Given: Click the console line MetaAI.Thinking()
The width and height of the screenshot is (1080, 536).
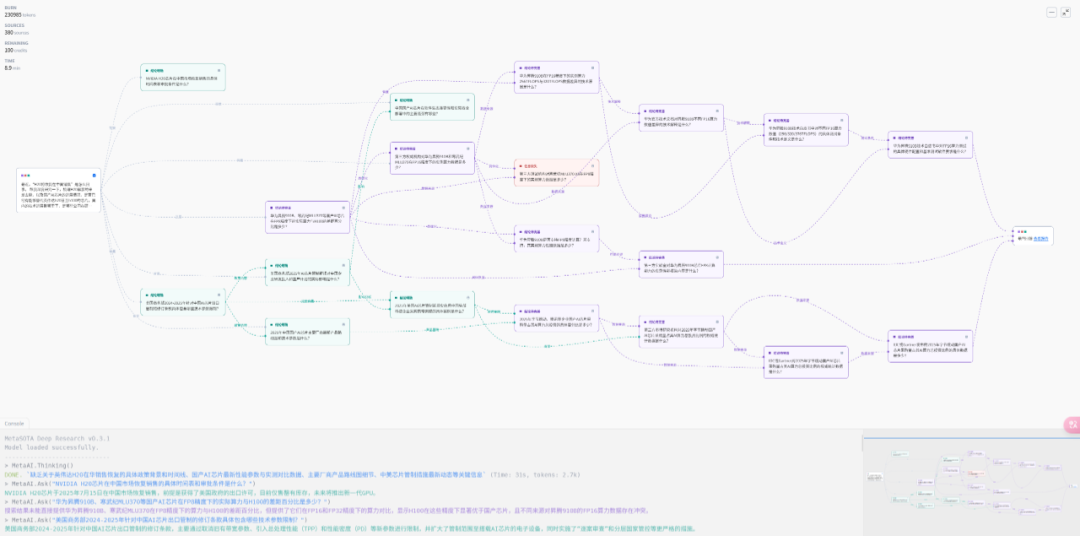Looking at the screenshot, I should click(39, 466).
